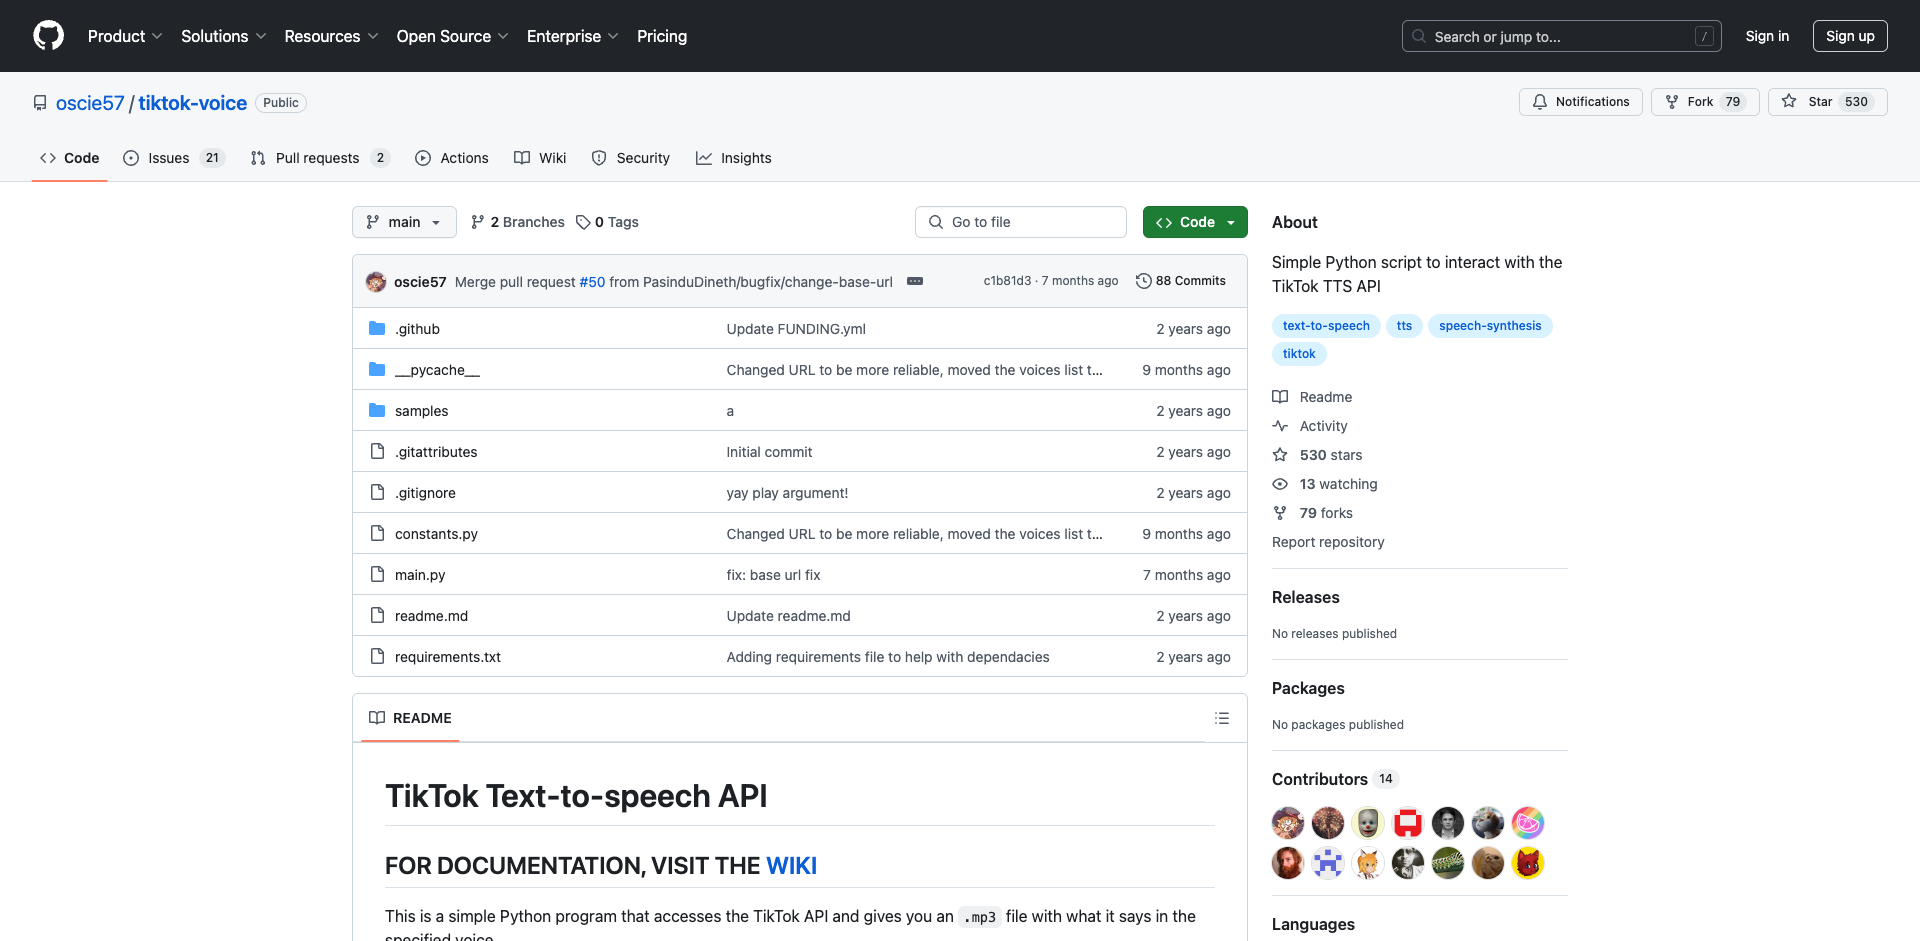Screen dimensions: 1920x941
Task: Click the tts topic tag
Action: tap(1404, 326)
